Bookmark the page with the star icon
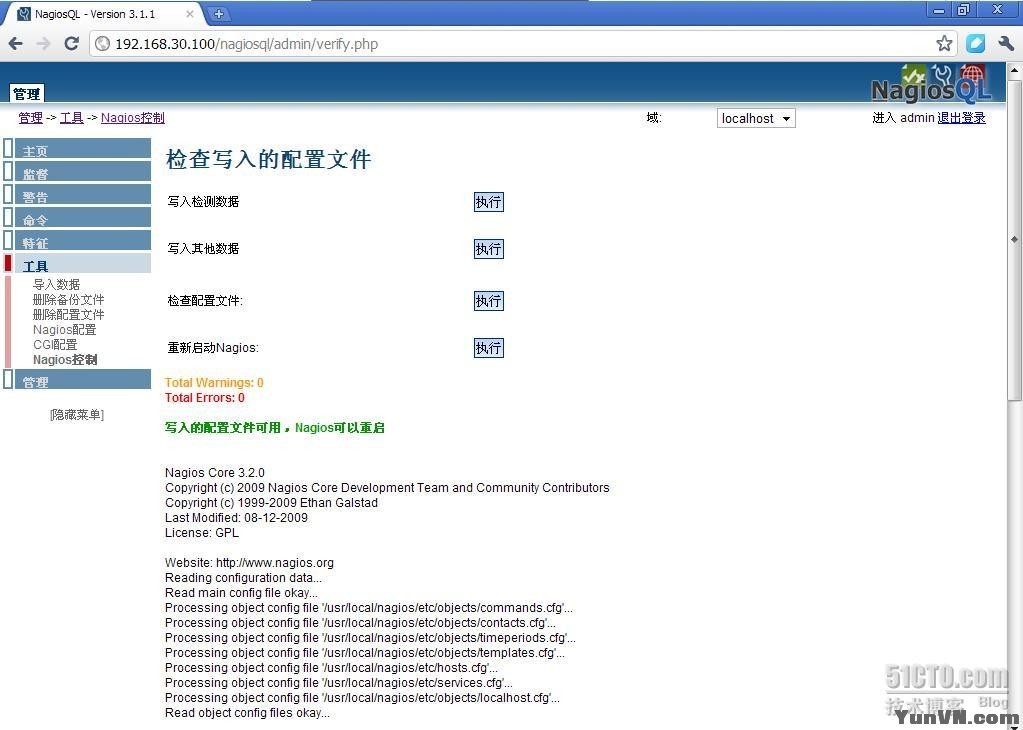1023x730 pixels. [x=943, y=44]
